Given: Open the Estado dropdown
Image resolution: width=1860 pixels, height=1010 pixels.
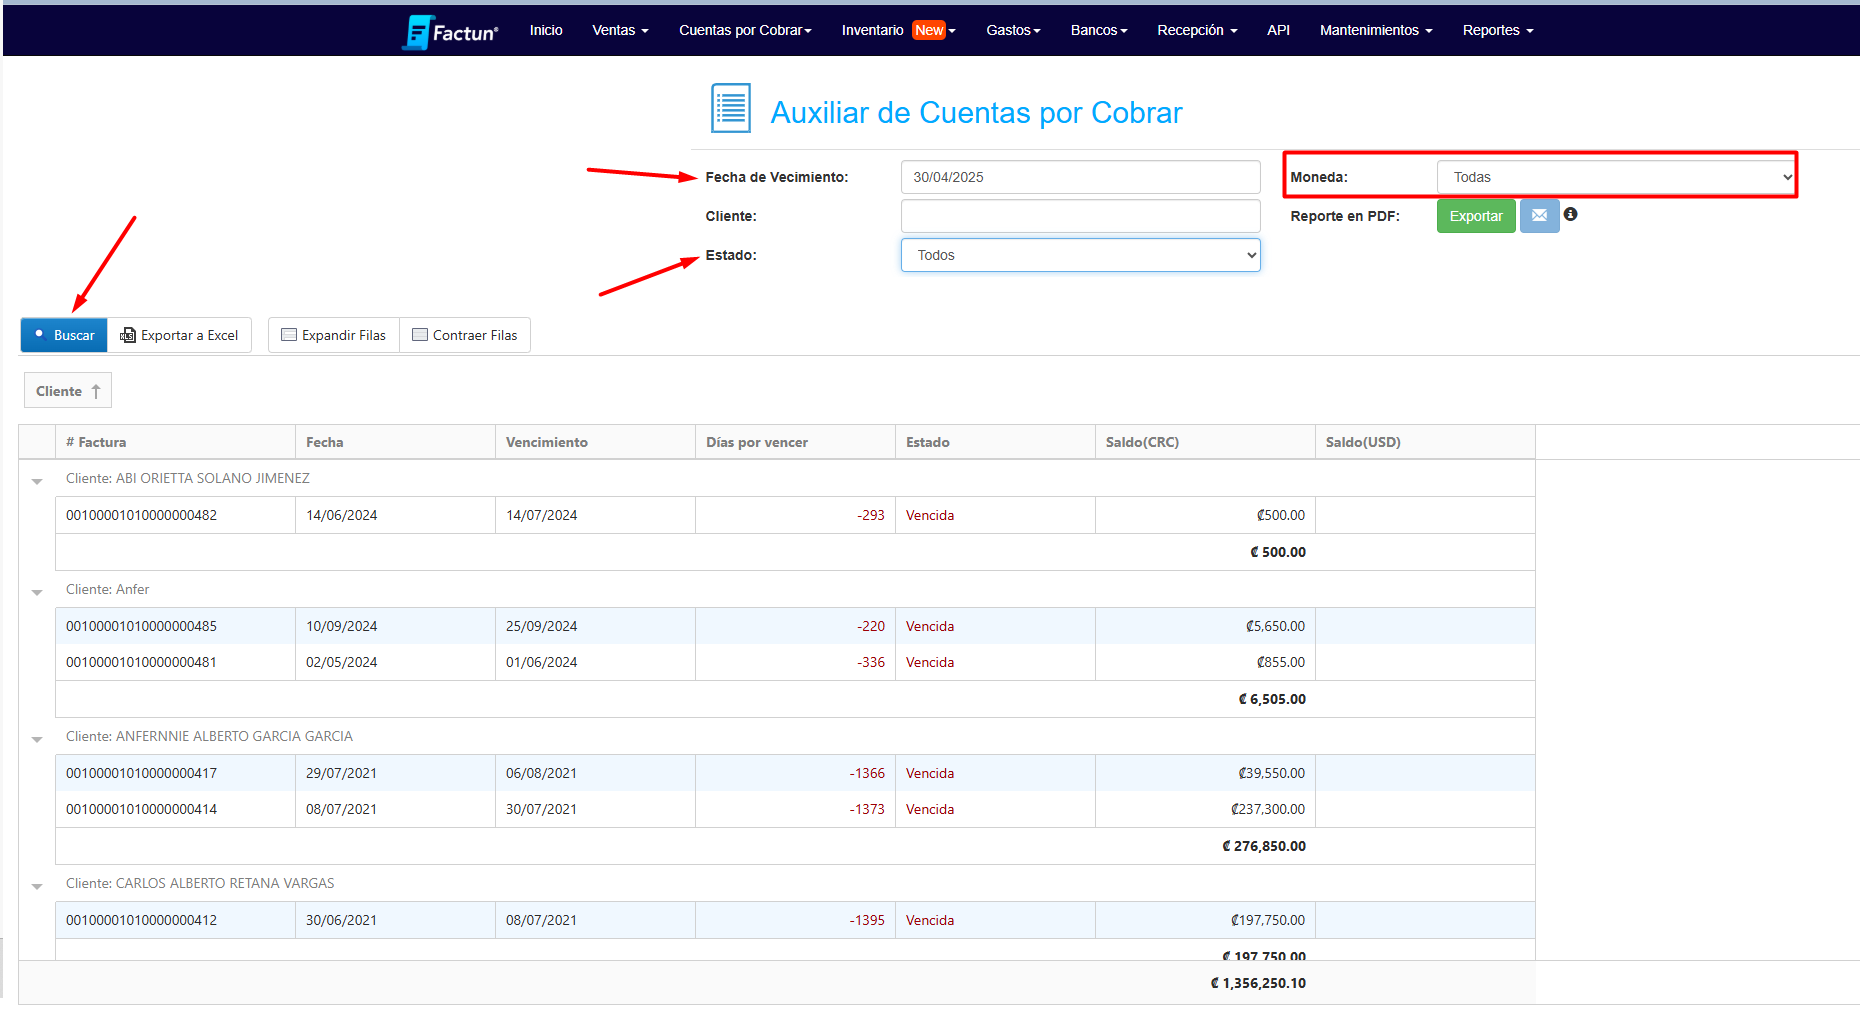Looking at the screenshot, I should pos(1080,255).
